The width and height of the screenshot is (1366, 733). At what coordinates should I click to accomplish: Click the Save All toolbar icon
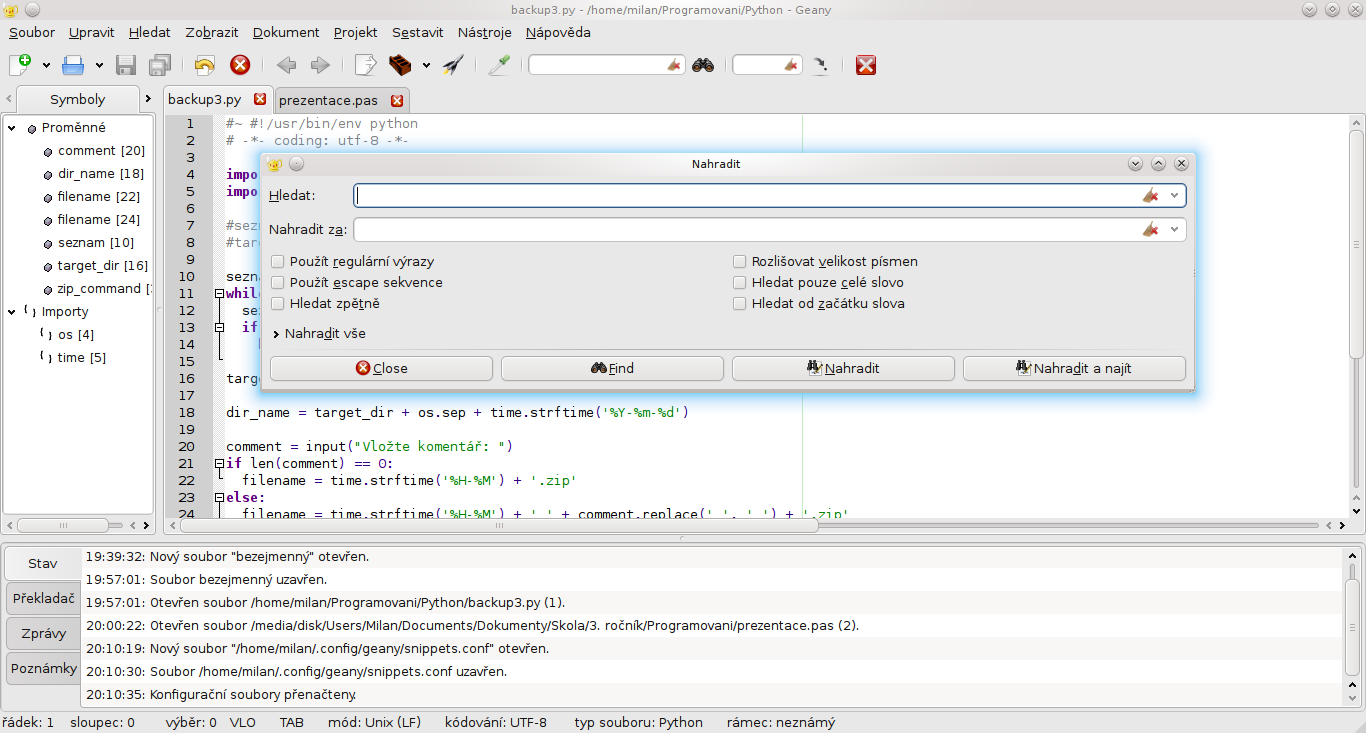click(x=160, y=65)
